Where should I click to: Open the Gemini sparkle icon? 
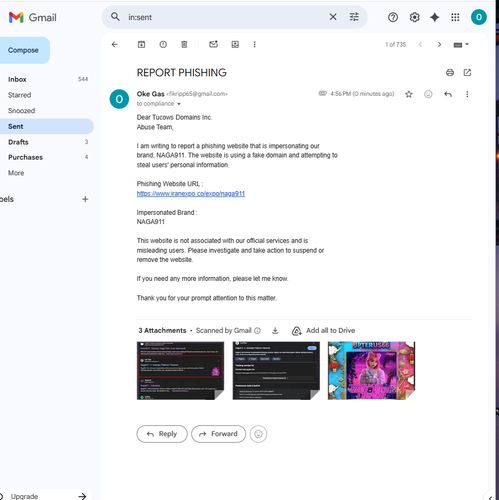(434, 17)
